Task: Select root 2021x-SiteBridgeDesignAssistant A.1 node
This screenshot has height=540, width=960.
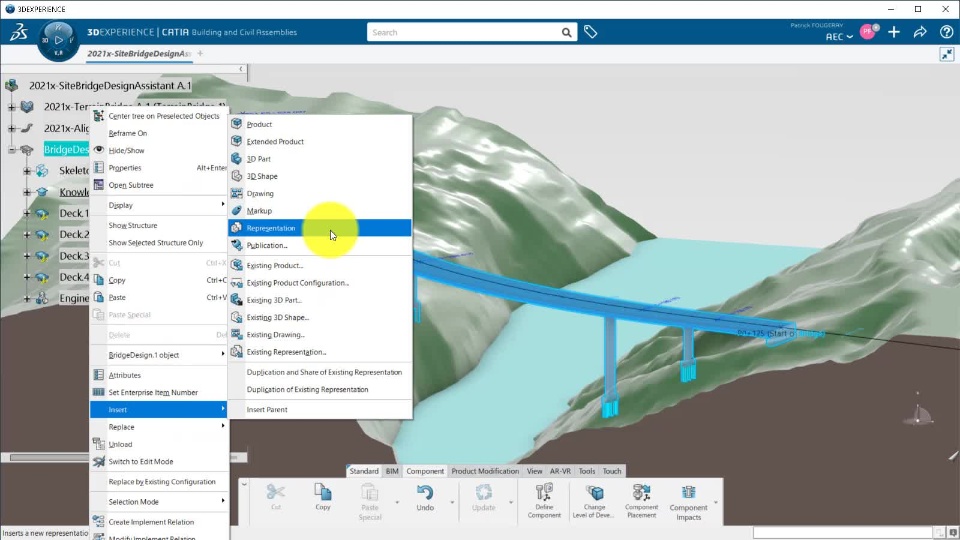Action: tap(110, 86)
